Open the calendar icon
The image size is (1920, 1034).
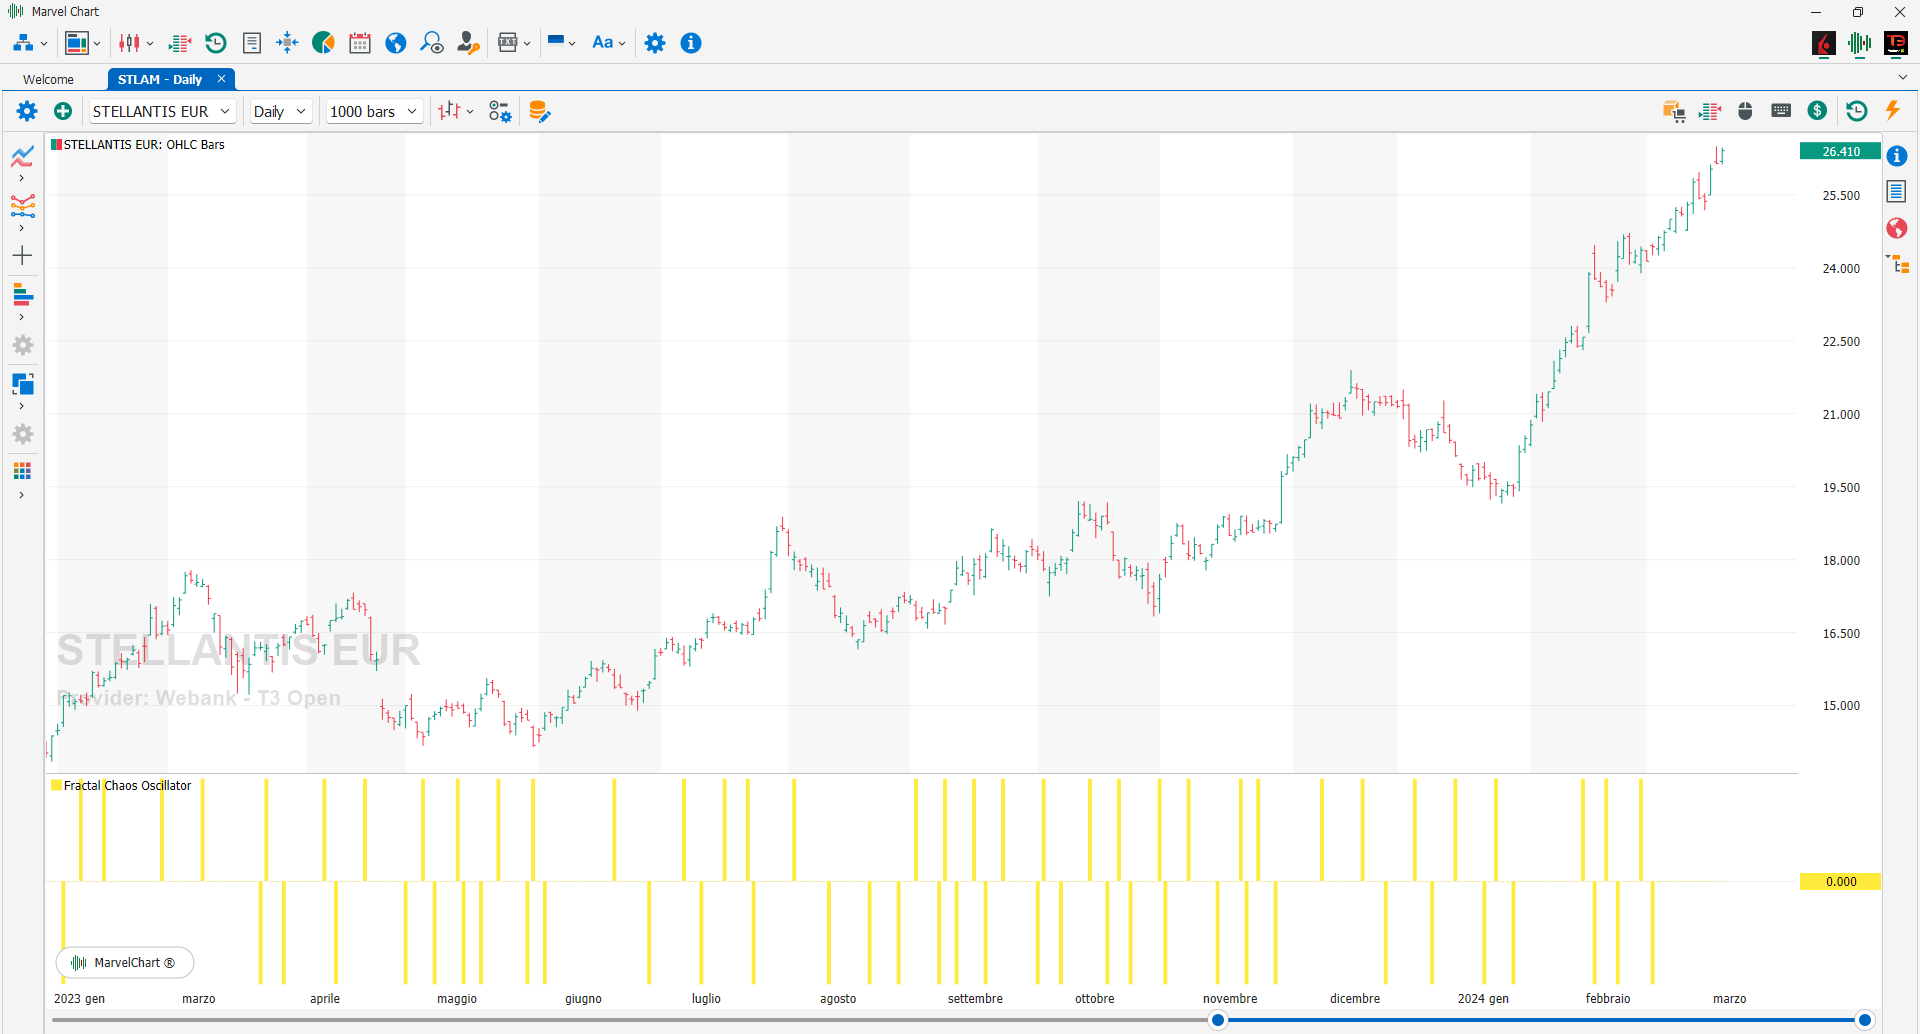[x=360, y=43]
